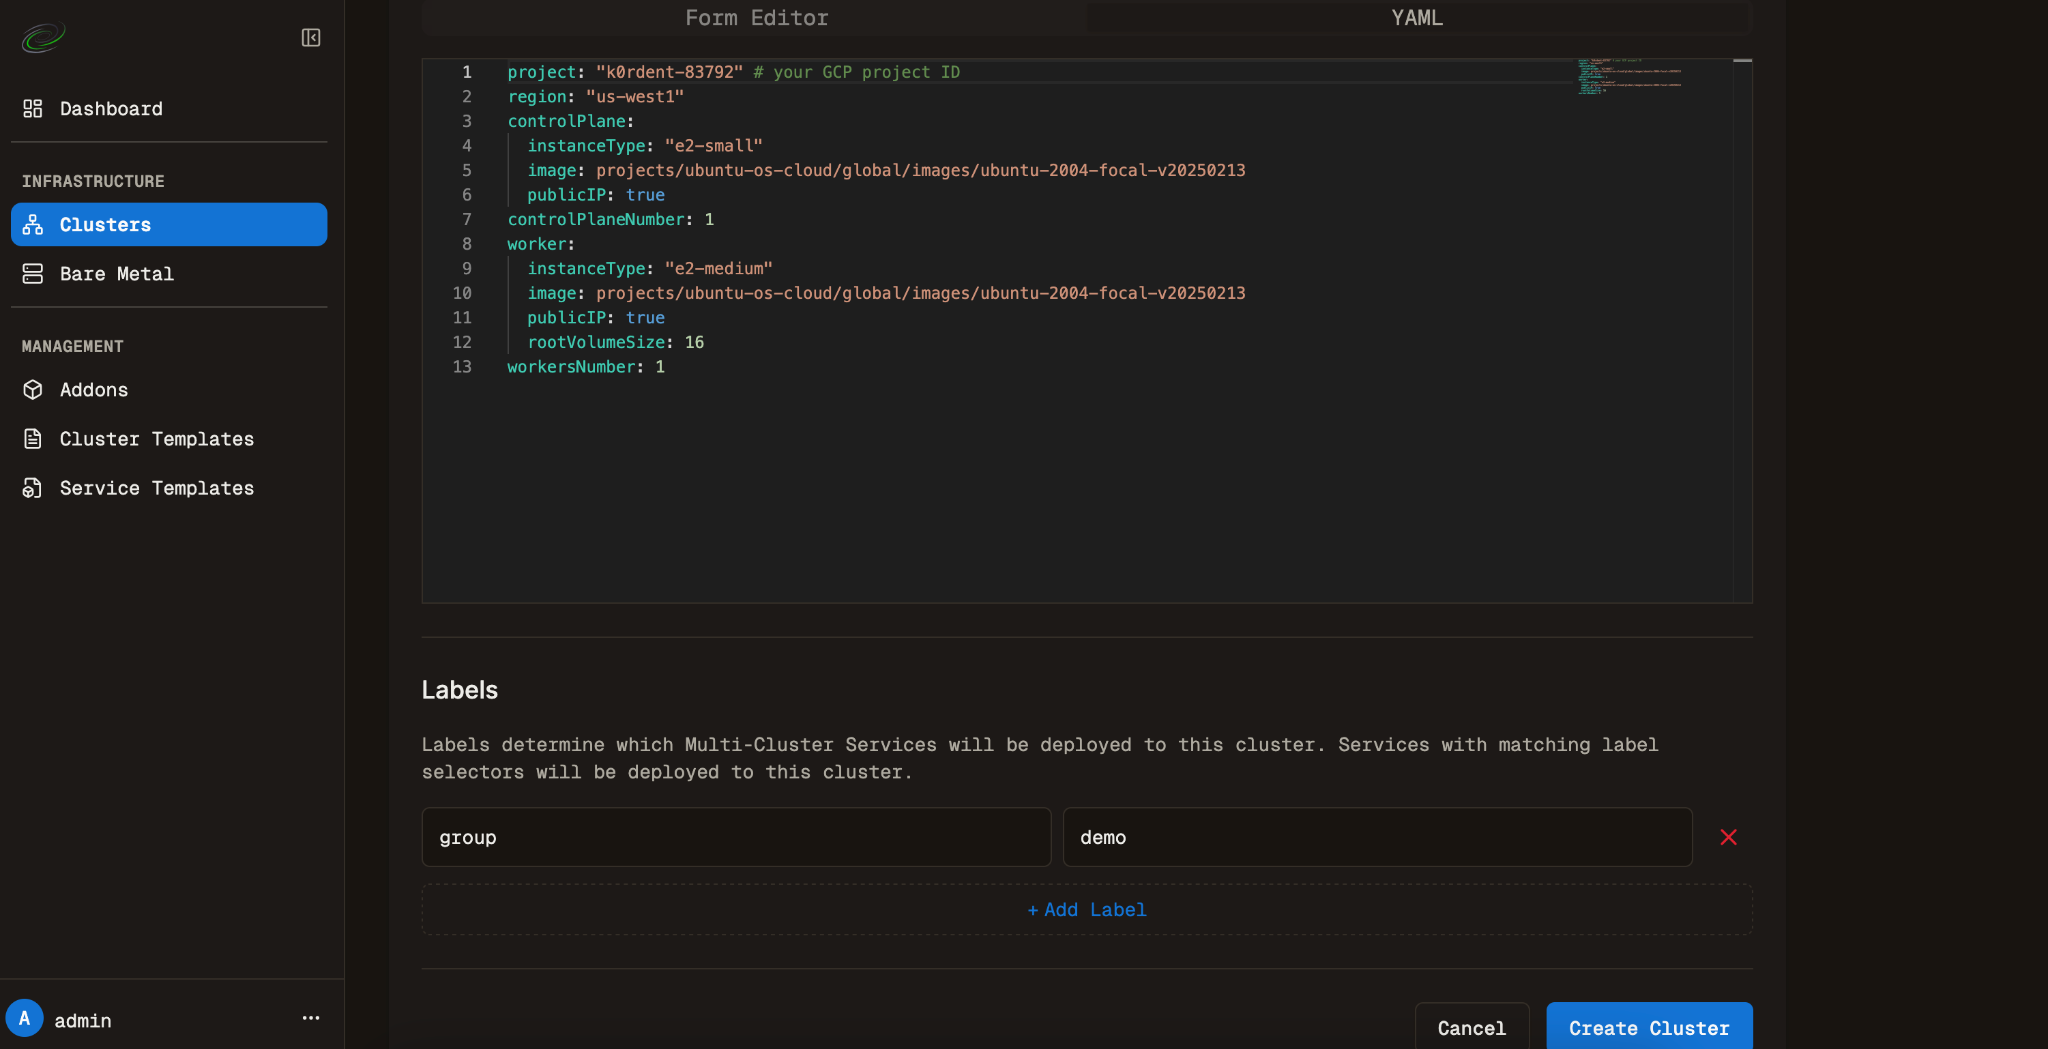Switch to the YAML tab
Screen dimensions: 2048x1049
click(1416, 18)
